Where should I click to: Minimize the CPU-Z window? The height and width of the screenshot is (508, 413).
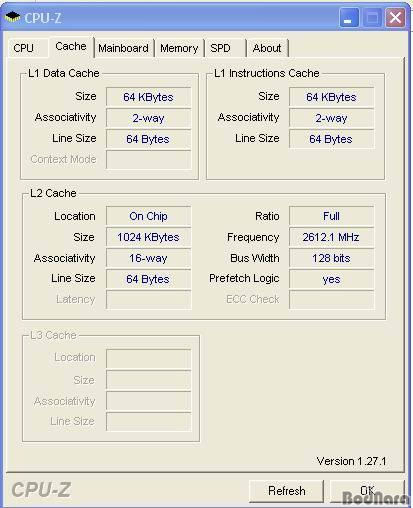(x=349, y=18)
